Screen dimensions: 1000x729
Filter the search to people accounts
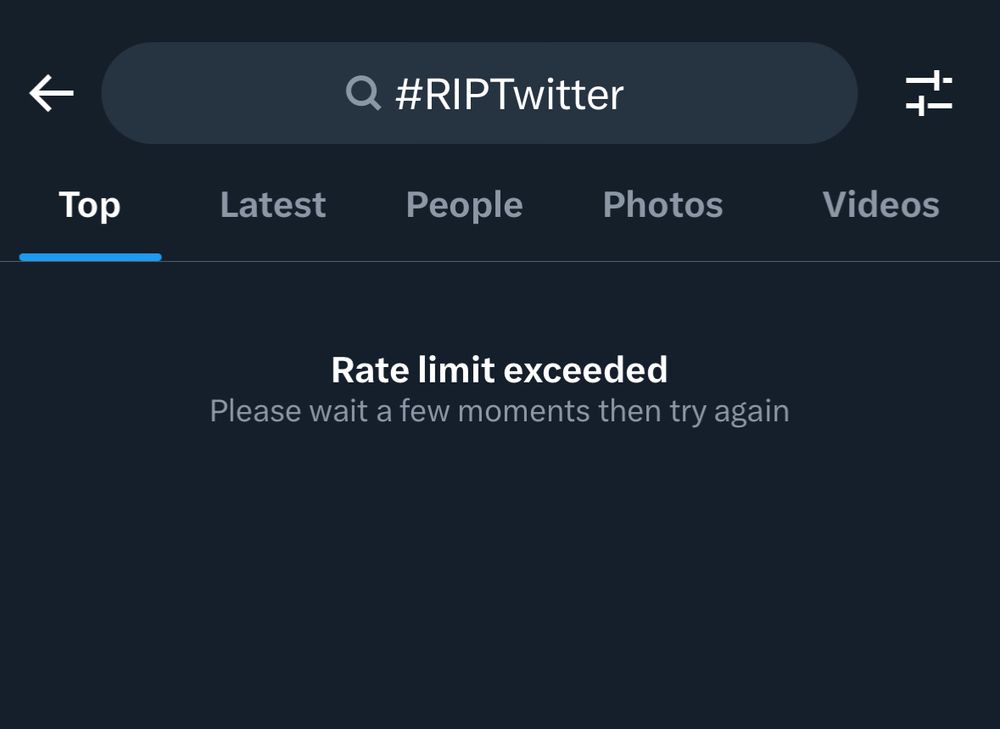[x=464, y=205]
